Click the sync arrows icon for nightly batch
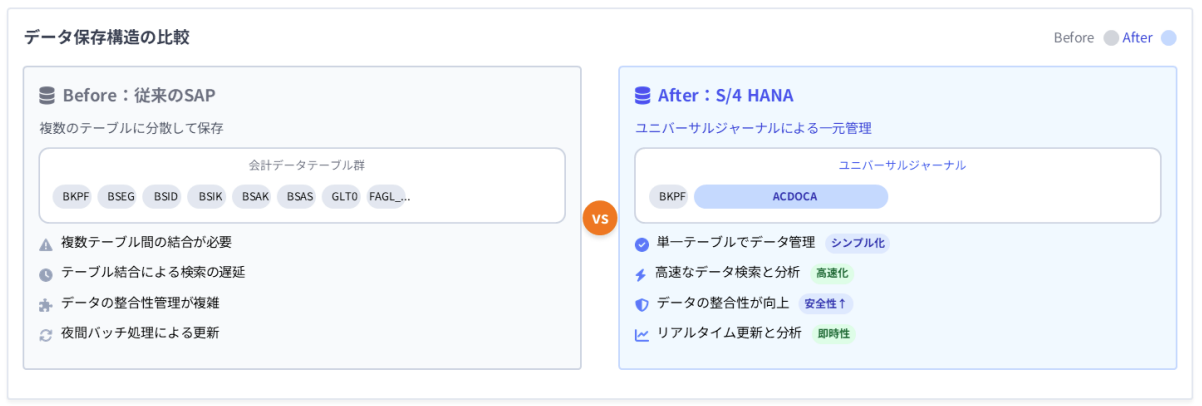The height and width of the screenshot is (406, 1202). 46,335
